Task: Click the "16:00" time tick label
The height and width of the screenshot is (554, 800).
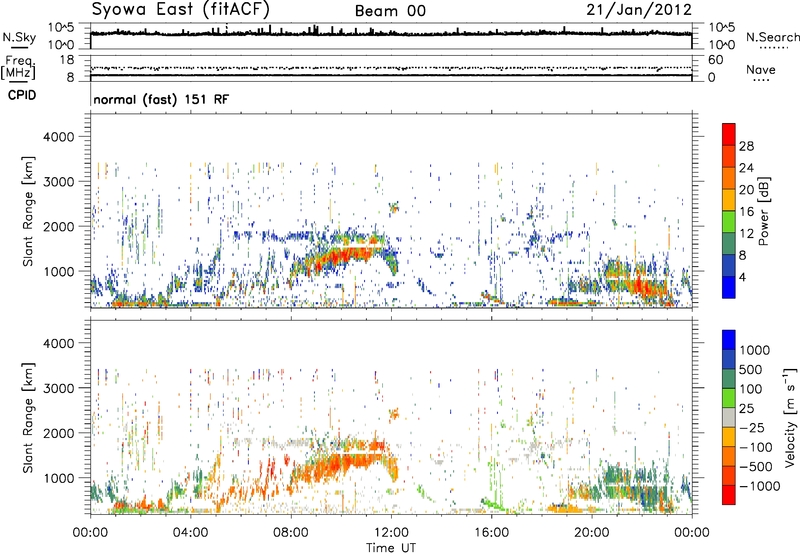Action: pyautogui.click(x=491, y=532)
